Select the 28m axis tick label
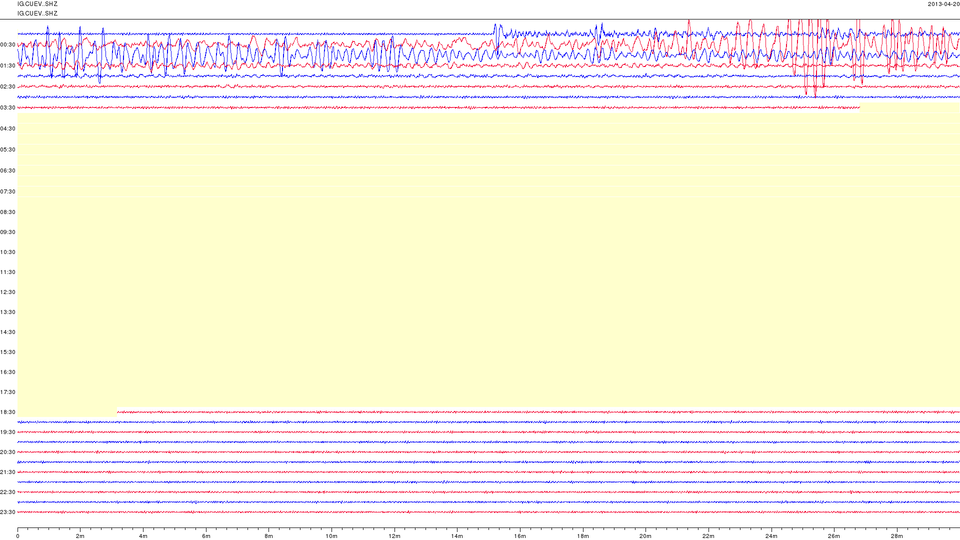The image size is (960, 540). 896,536
